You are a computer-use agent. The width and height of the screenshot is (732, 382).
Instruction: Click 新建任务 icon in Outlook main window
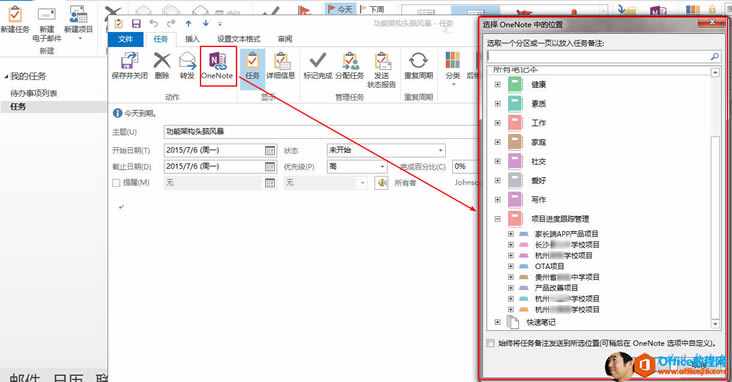click(x=15, y=14)
